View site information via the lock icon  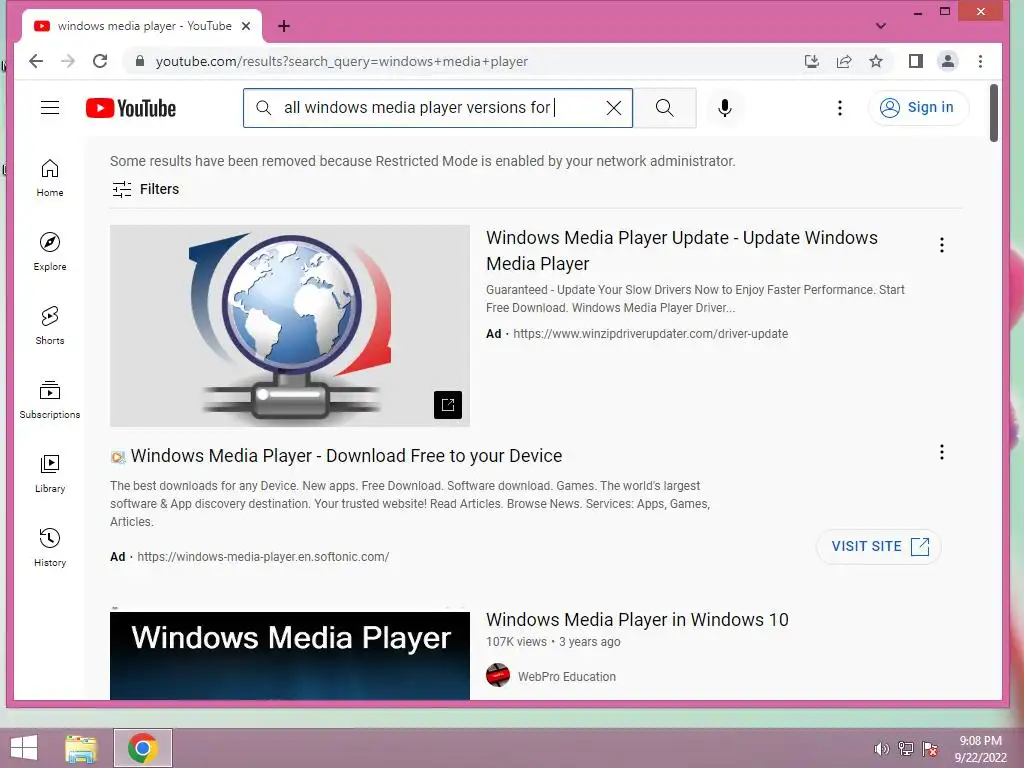pyautogui.click(x=139, y=61)
